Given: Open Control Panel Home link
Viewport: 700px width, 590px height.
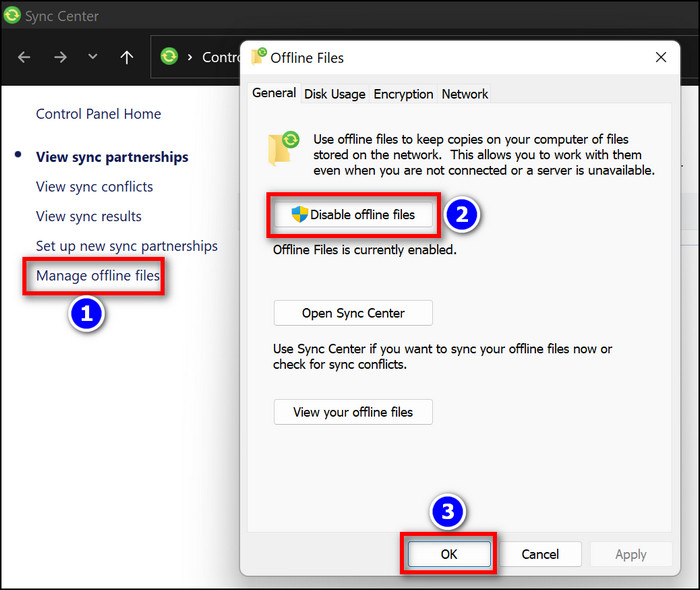Looking at the screenshot, I should coord(99,114).
